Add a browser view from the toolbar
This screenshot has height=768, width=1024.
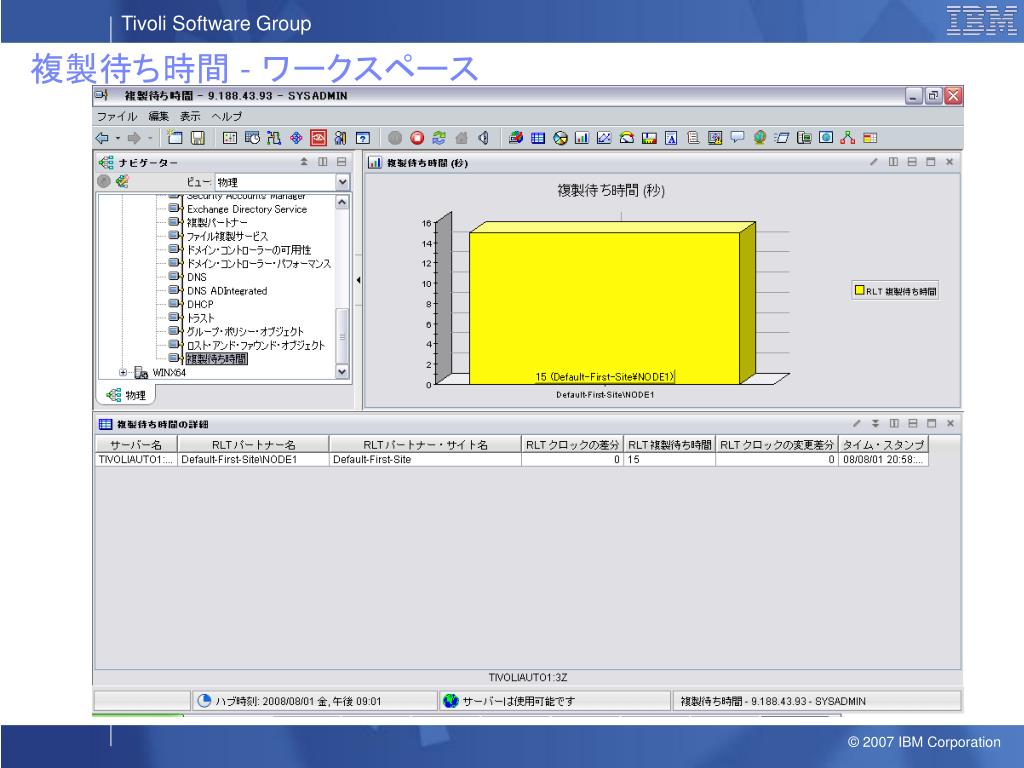pos(826,138)
